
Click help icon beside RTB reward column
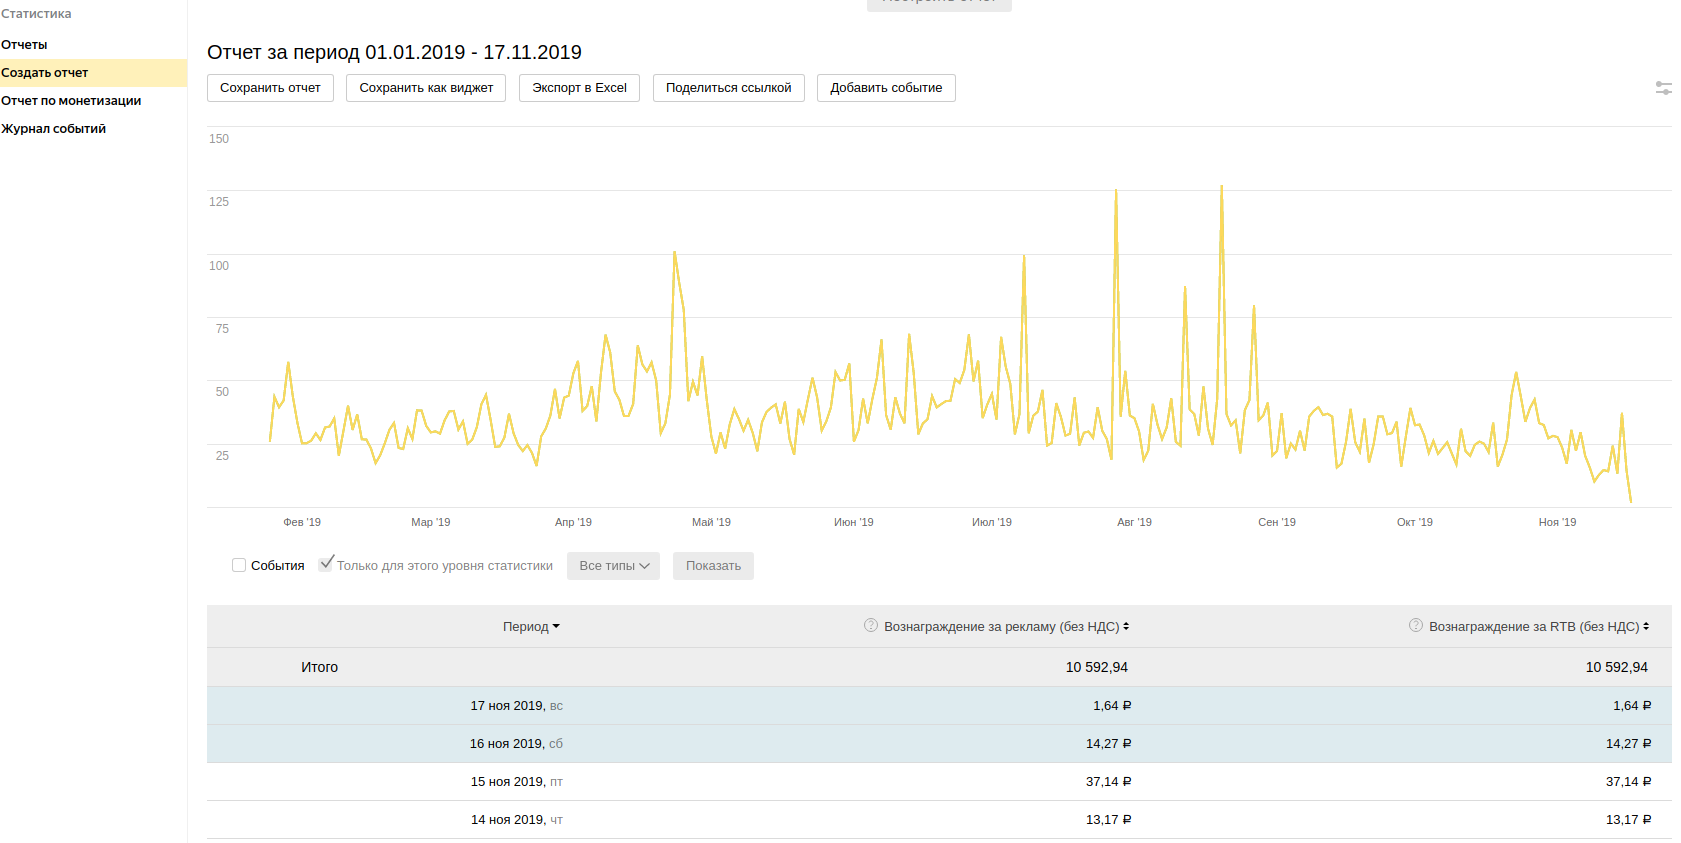coord(1415,626)
